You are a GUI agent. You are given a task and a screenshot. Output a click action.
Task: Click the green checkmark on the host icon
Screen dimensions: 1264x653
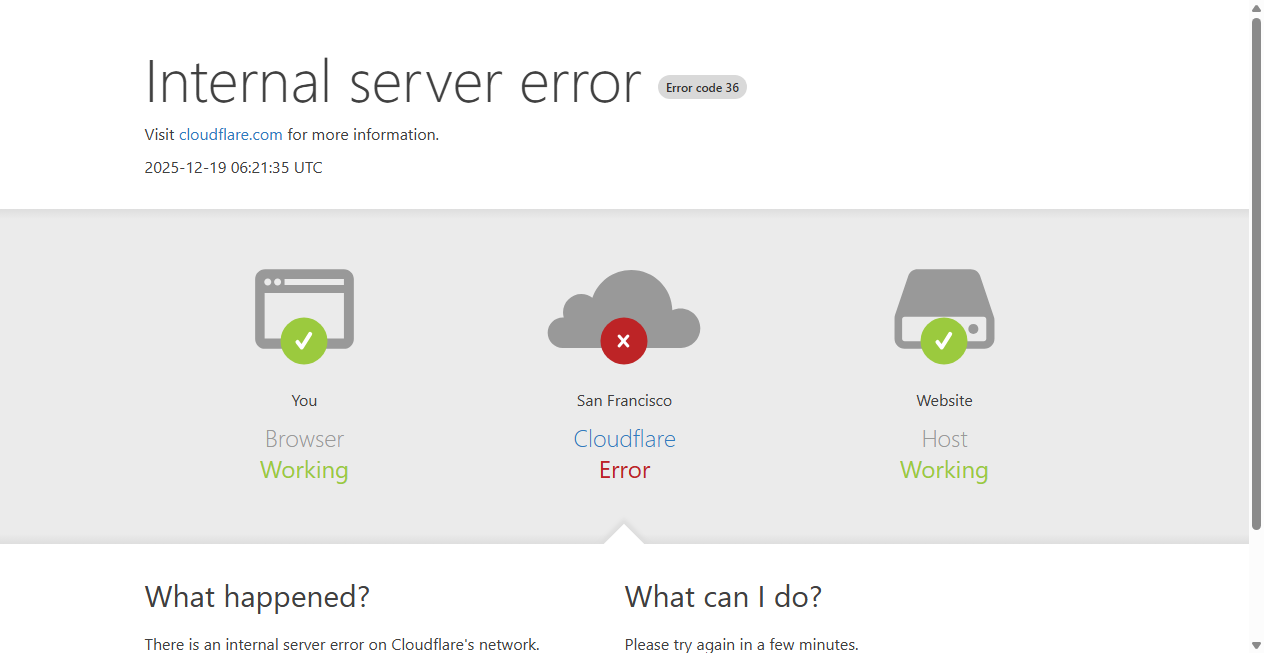pos(944,341)
